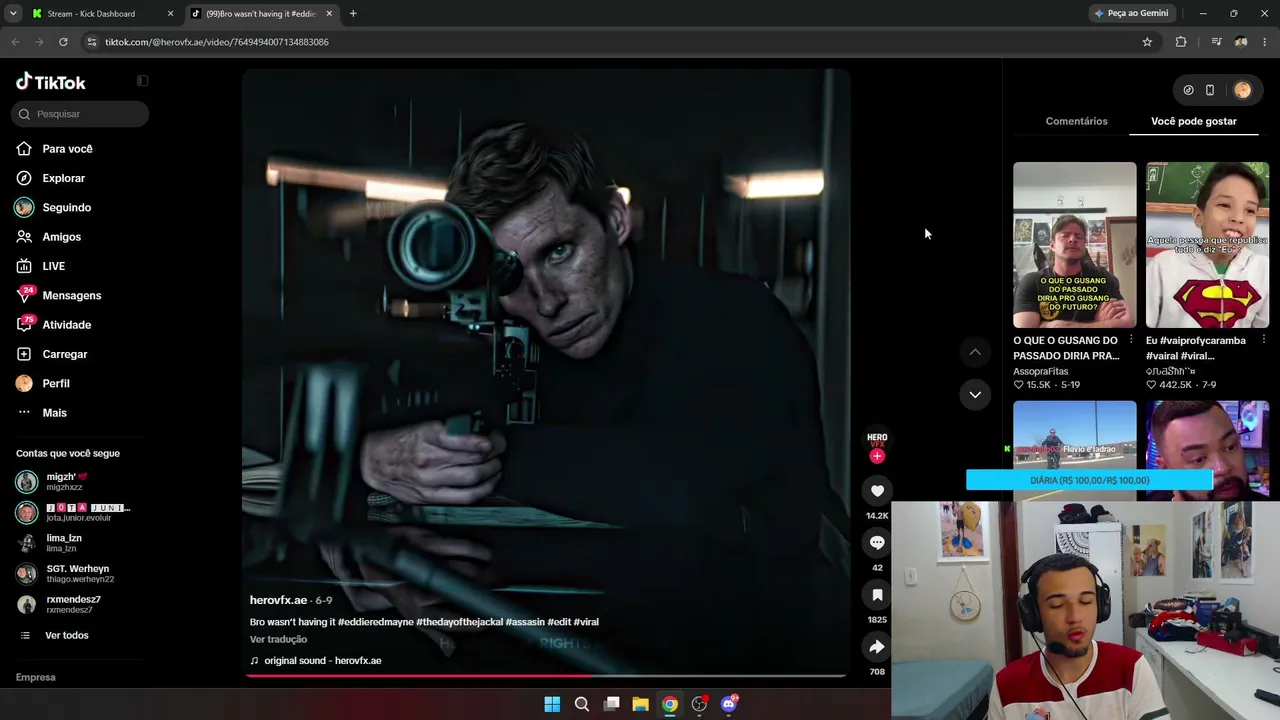Image resolution: width=1280 pixels, height=720 pixels.
Task: Open Mensagens inbox
Action: coord(71,295)
